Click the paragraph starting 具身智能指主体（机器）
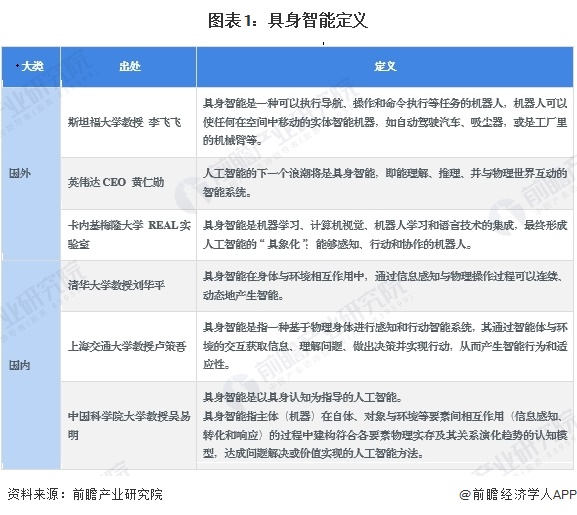The width and height of the screenshot is (577, 515). point(385,435)
